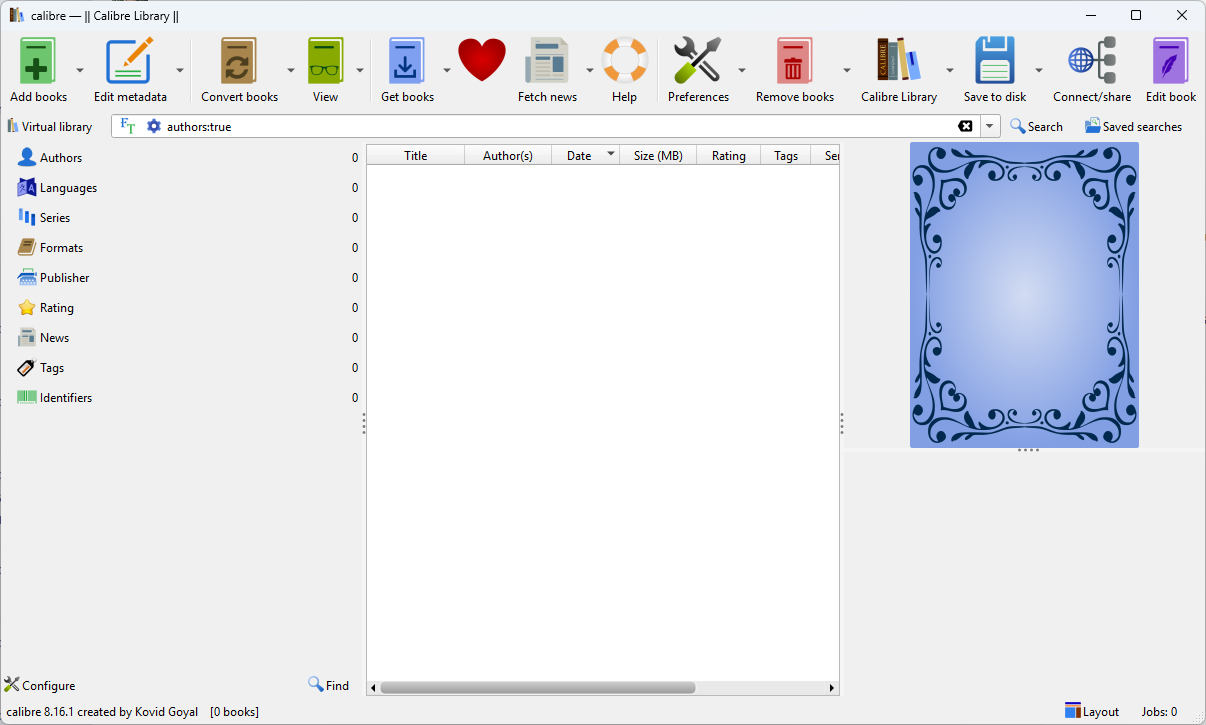Click into the search input field
The width and height of the screenshot is (1206, 725).
pyautogui.click(x=550, y=127)
